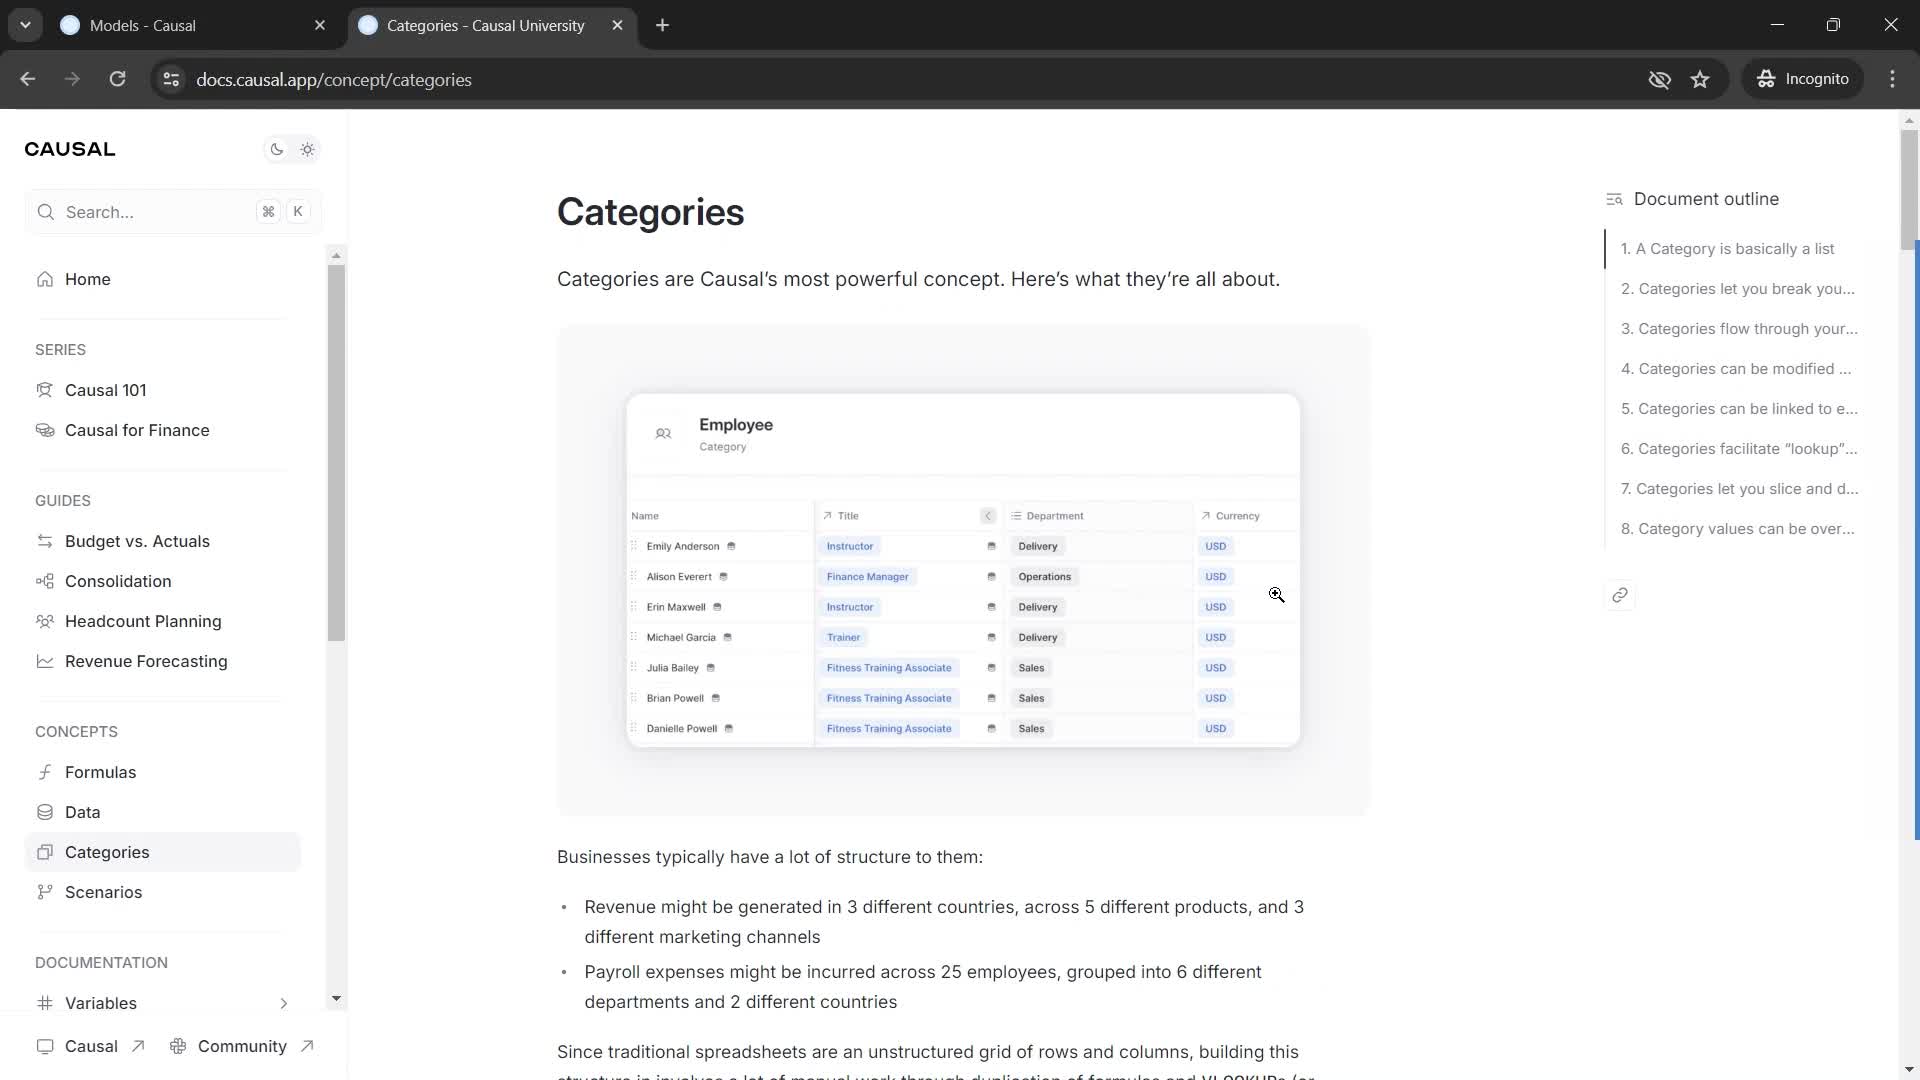Close the Models - Causal tab
Screen dimensions: 1920x1080
coord(320,26)
